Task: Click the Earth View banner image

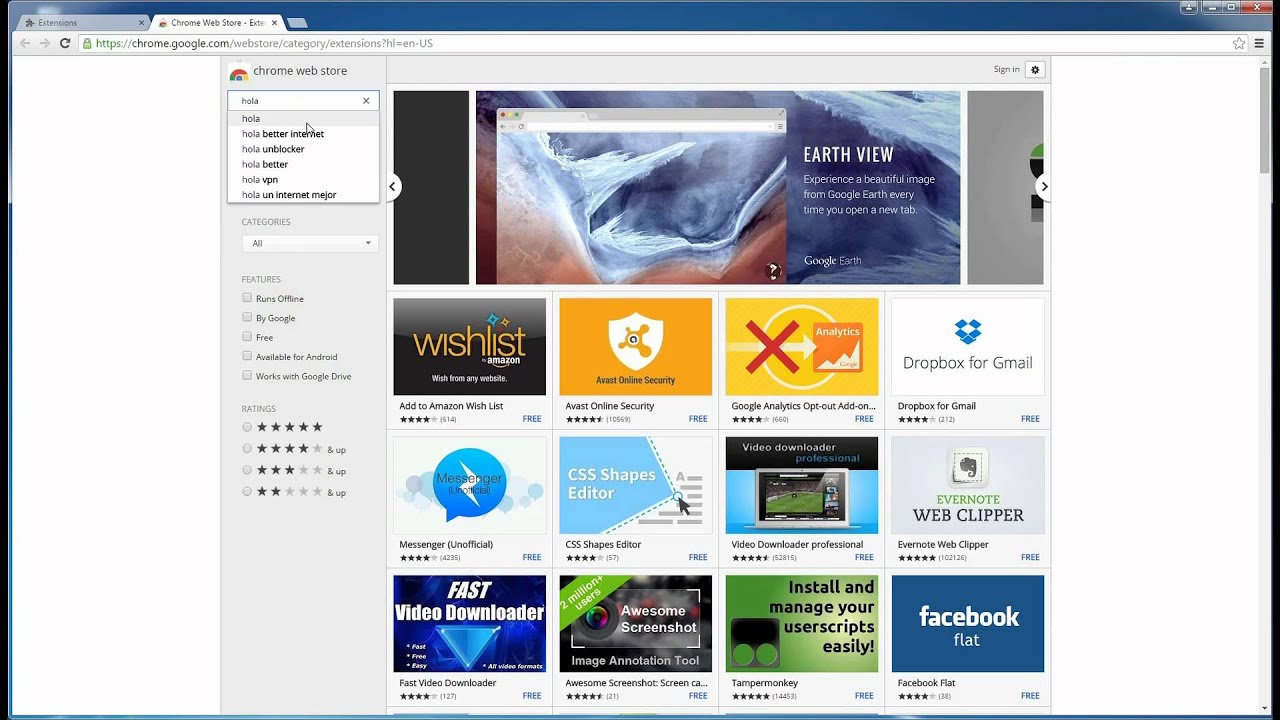Action: pos(718,188)
